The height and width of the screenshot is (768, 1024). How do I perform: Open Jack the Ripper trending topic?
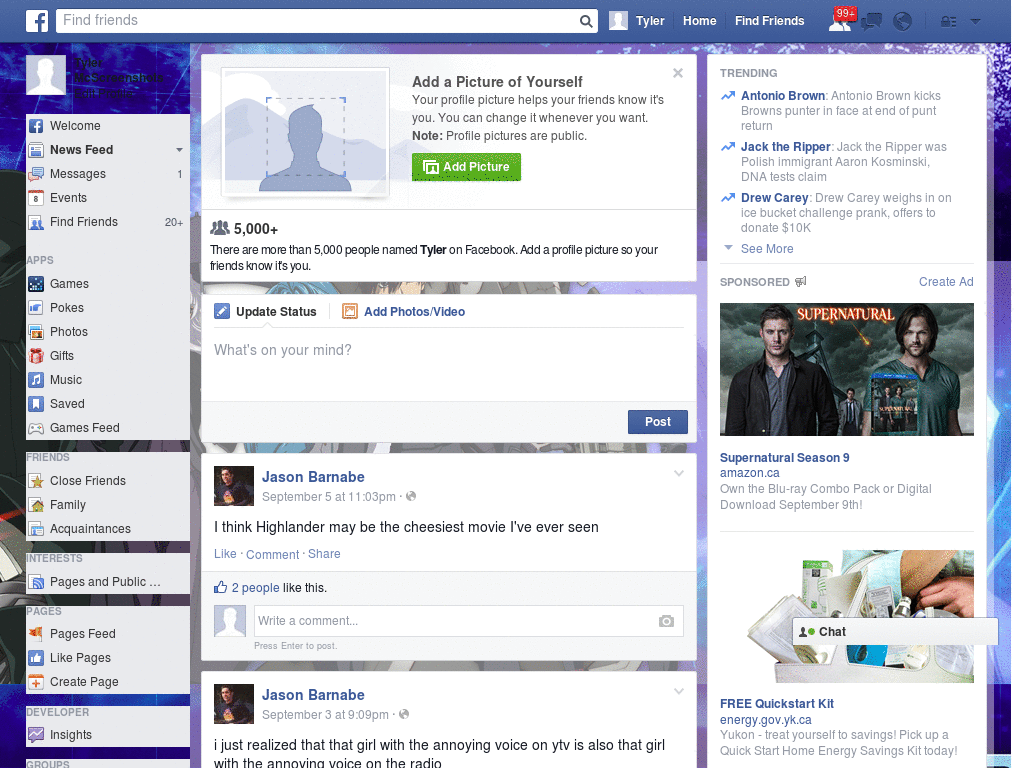tap(785, 147)
